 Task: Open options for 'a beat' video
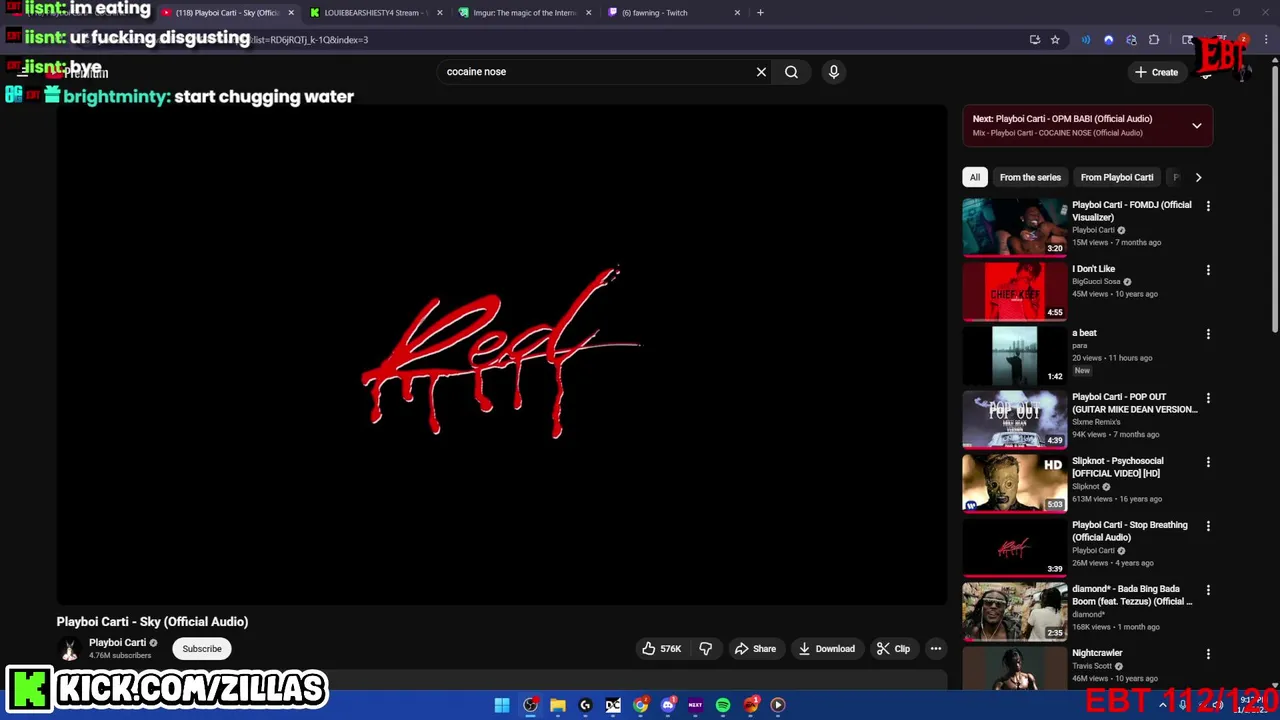click(1208, 334)
